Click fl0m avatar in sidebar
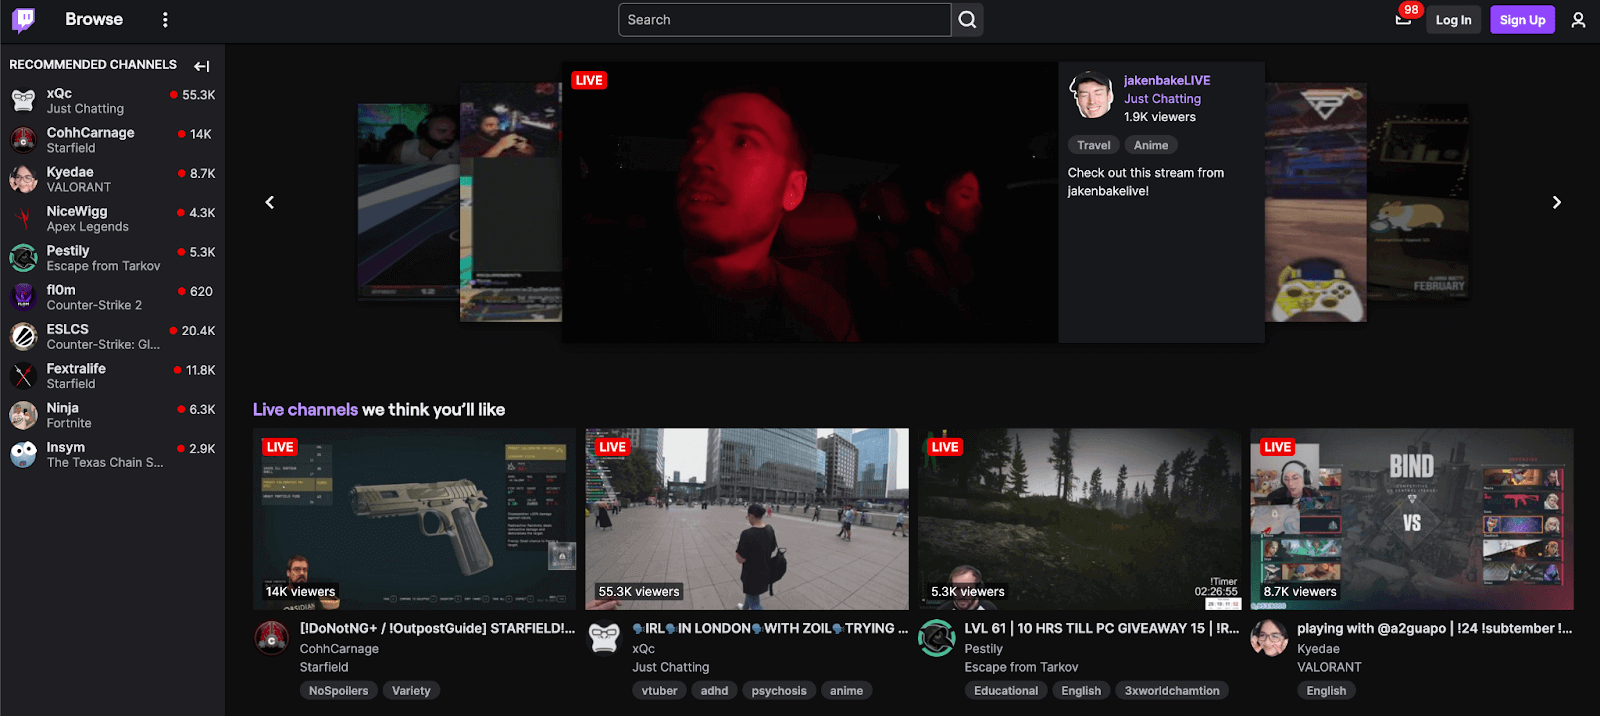The image size is (1600, 716). (24, 297)
